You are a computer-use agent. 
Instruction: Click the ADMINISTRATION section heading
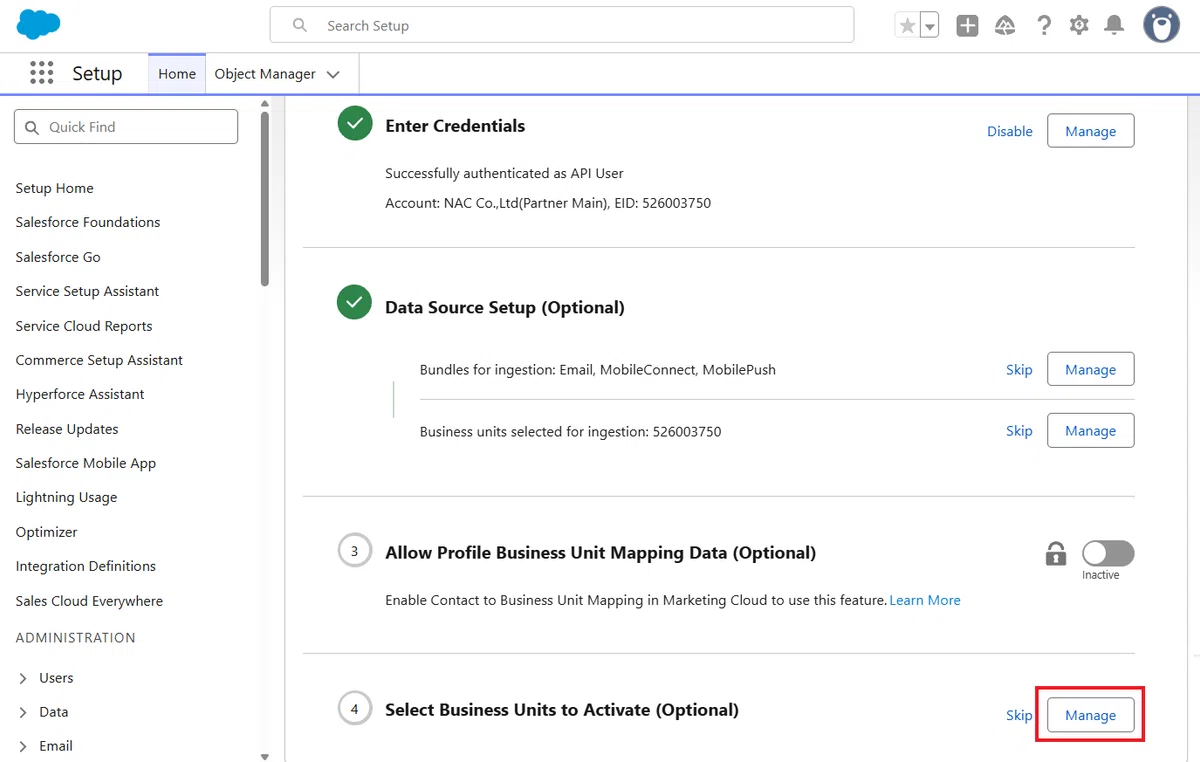(x=76, y=637)
